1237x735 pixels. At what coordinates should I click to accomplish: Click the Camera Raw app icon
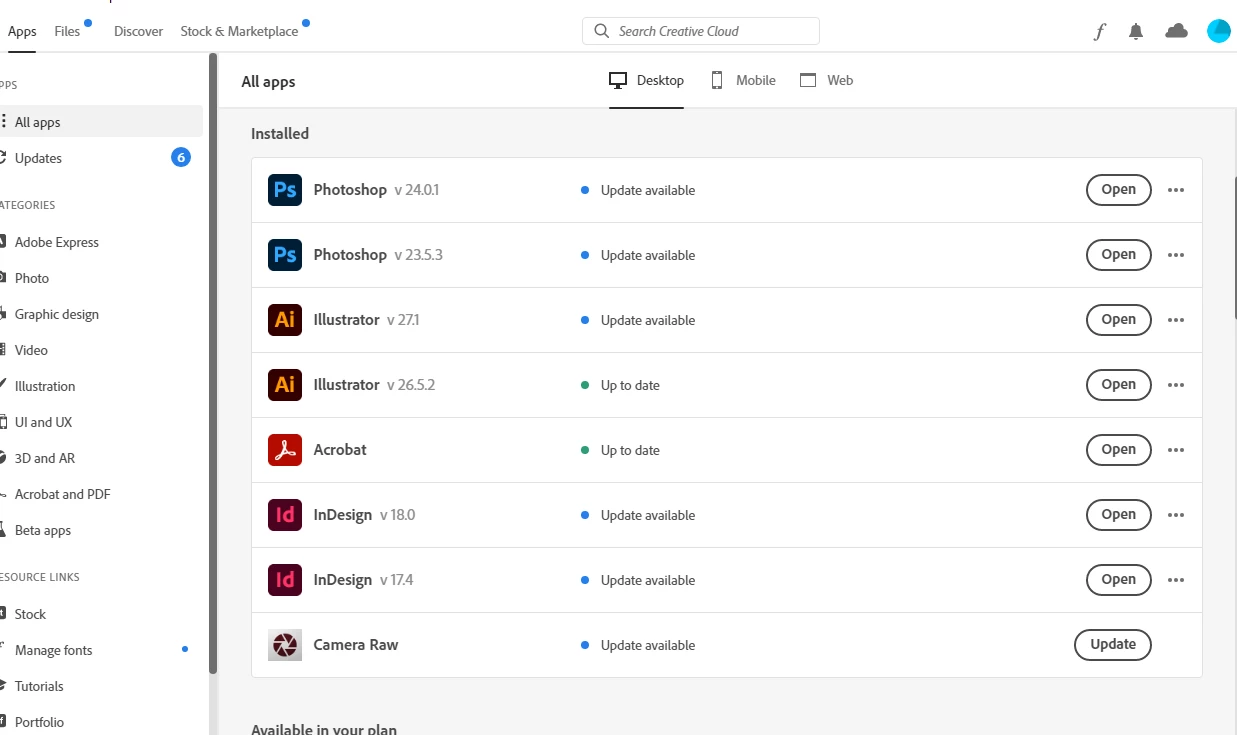click(285, 645)
